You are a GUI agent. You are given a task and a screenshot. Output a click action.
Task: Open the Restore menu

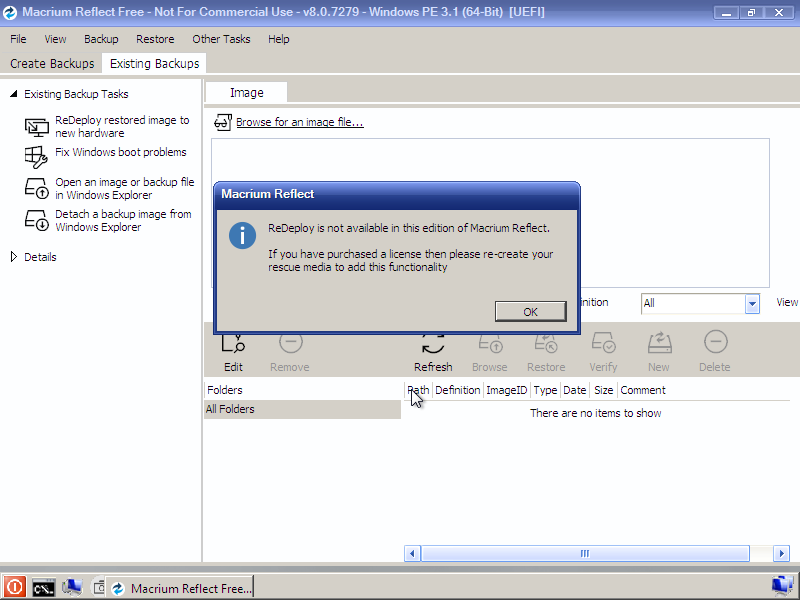pos(155,39)
